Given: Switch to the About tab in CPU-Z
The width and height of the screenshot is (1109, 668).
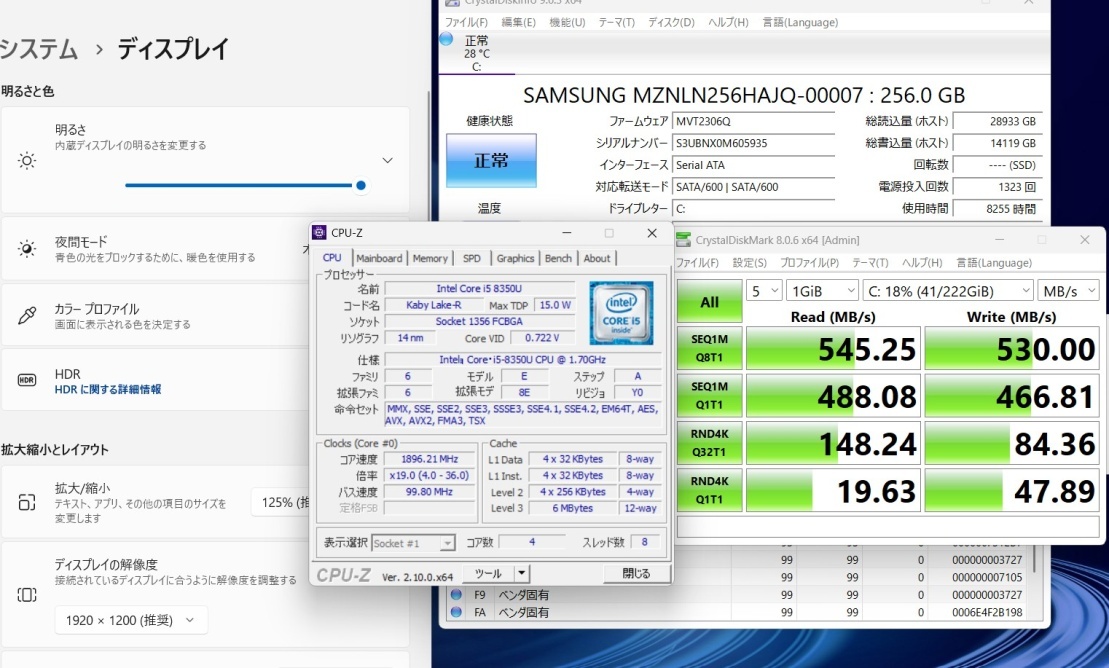Looking at the screenshot, I should point(597,258).
